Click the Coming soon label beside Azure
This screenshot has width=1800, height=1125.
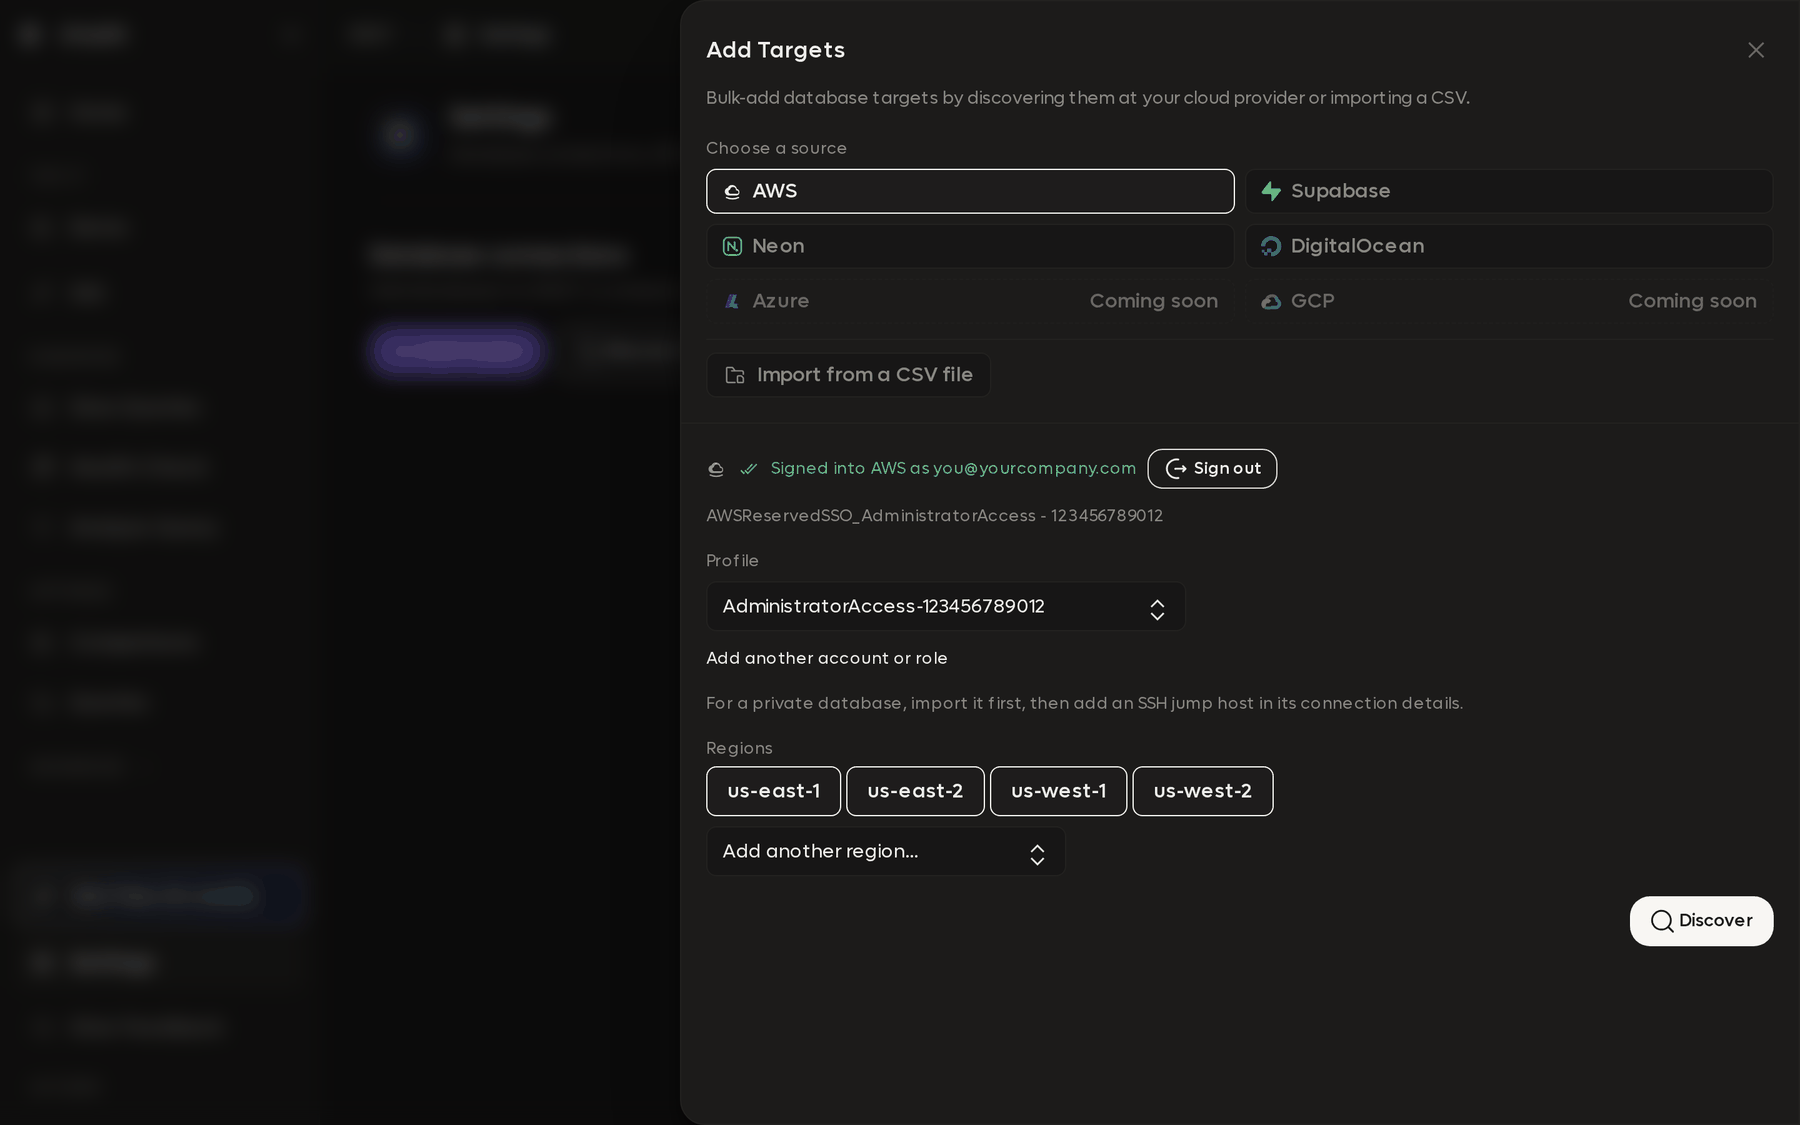click(1154, 301)
